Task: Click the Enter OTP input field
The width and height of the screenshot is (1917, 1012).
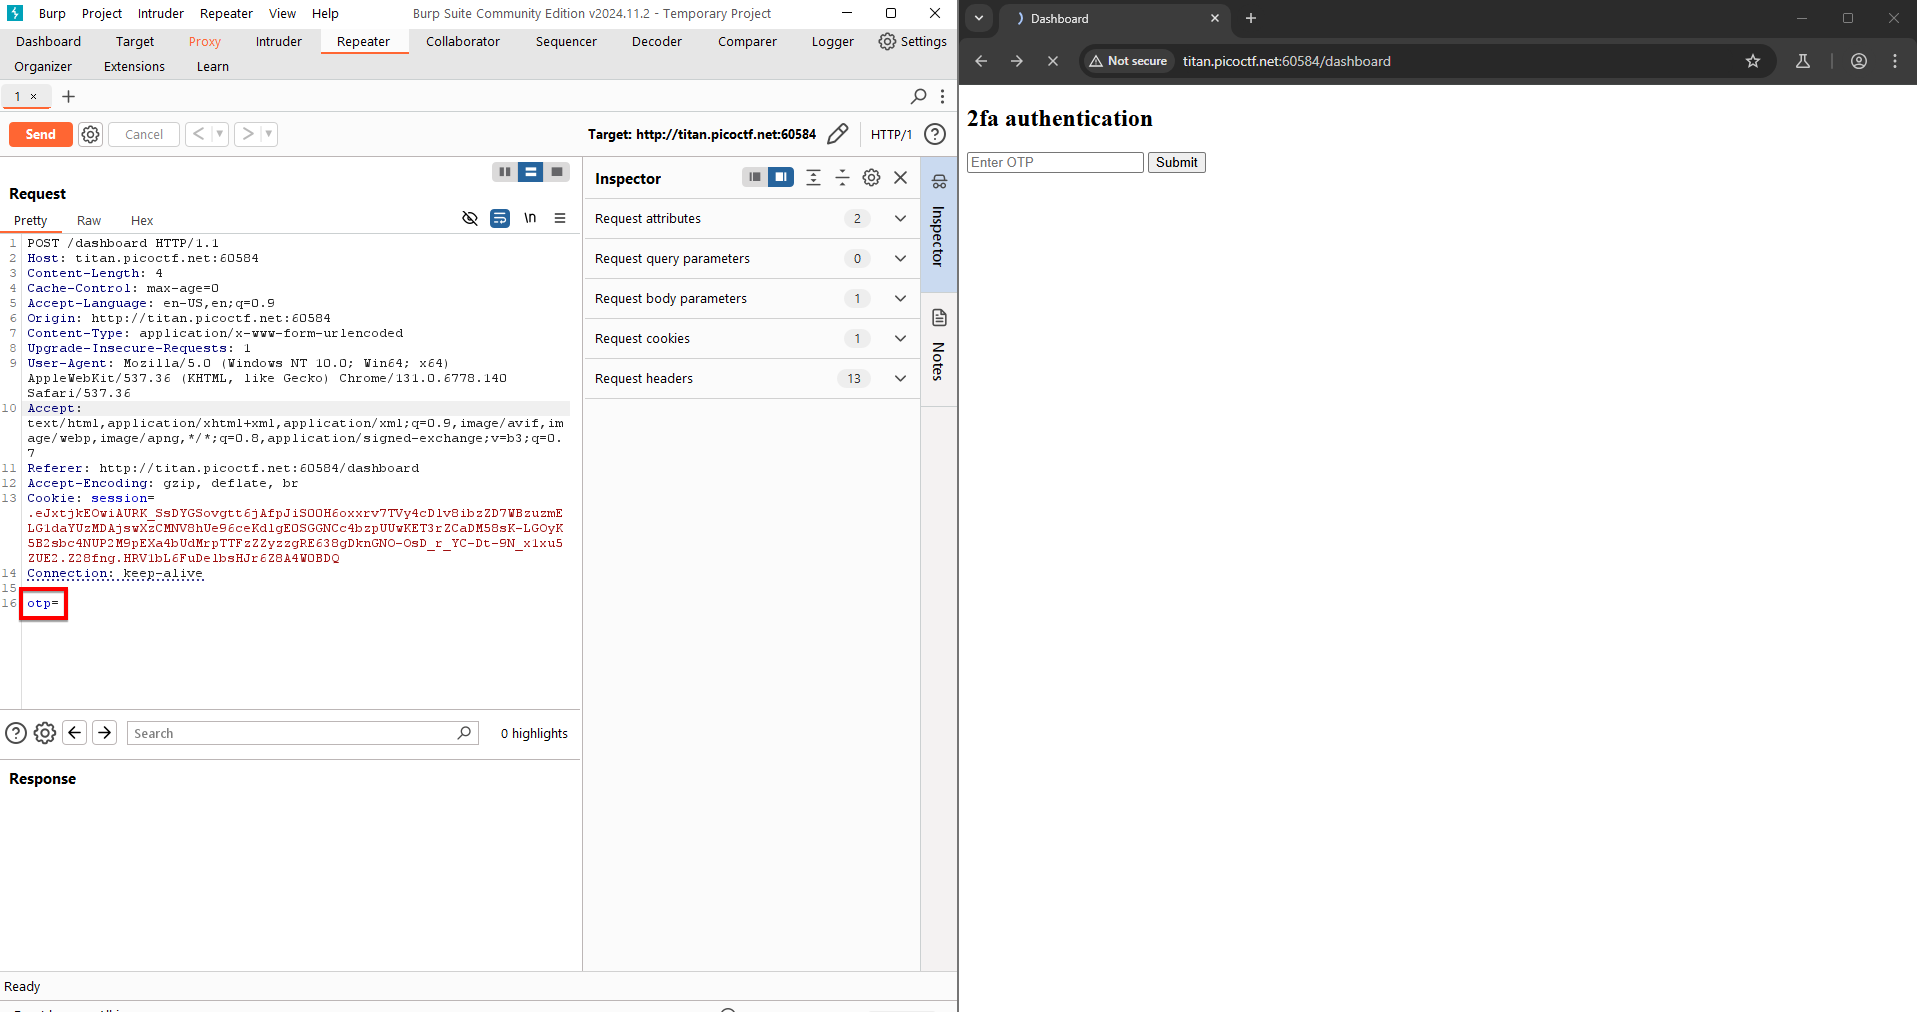Action: pos(1055,162)
